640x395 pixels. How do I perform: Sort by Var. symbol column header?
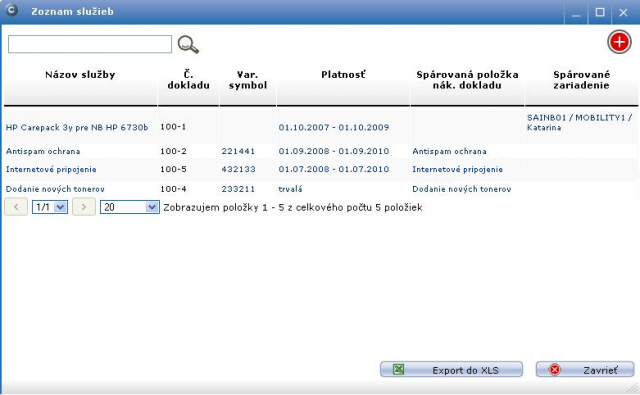[x=248, y=80]
